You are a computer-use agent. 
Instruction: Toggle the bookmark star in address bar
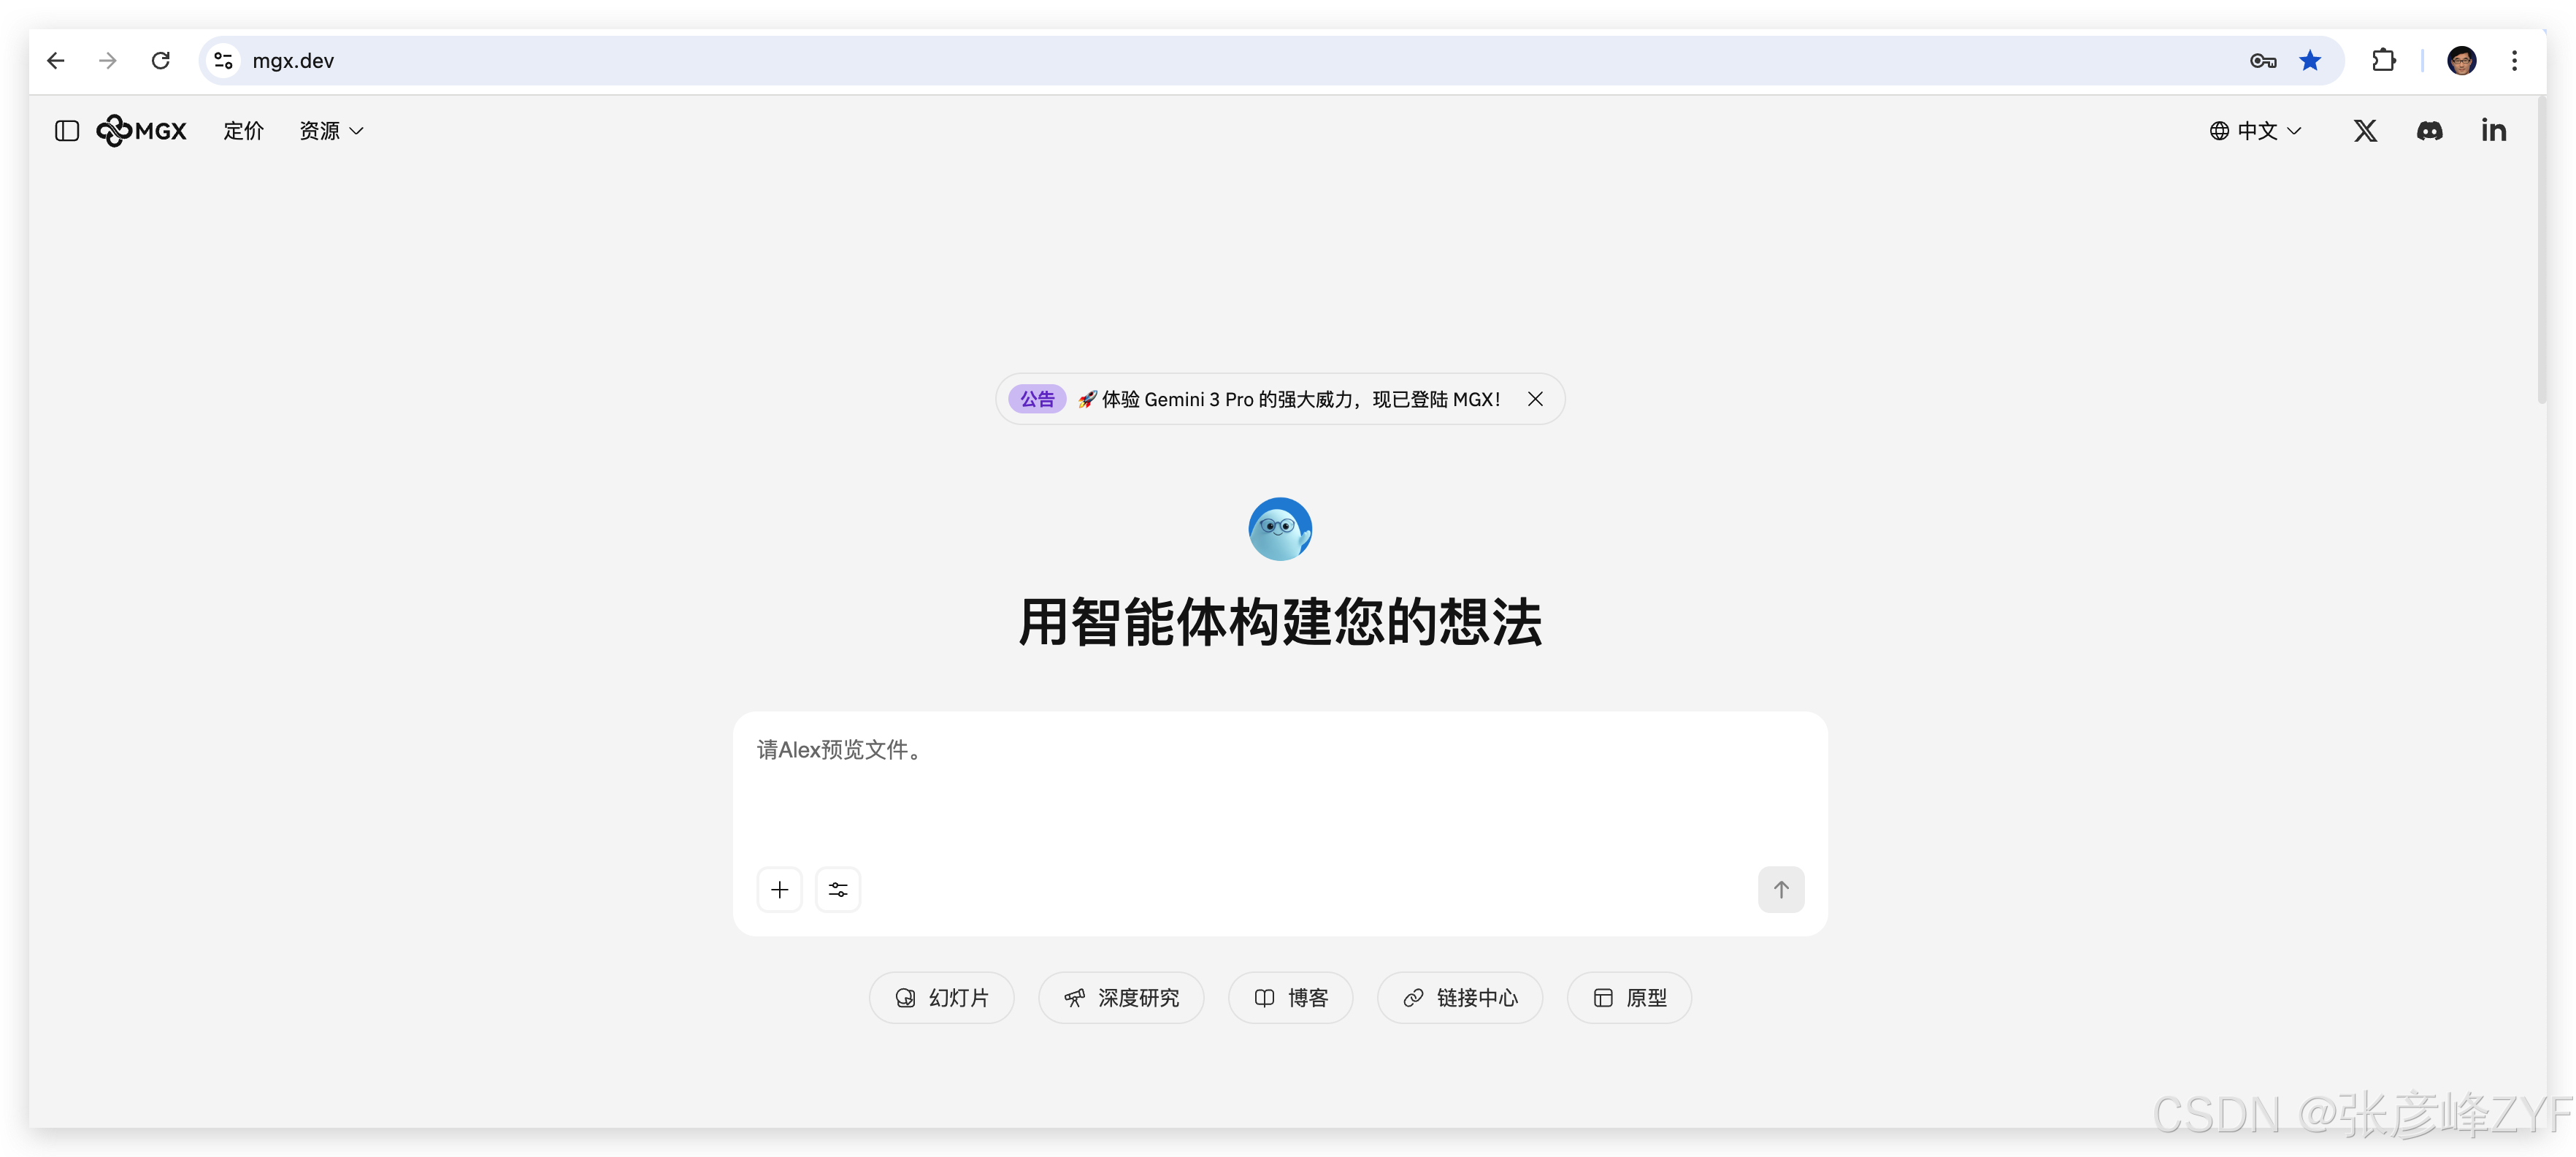click(x=2309, y=61)
